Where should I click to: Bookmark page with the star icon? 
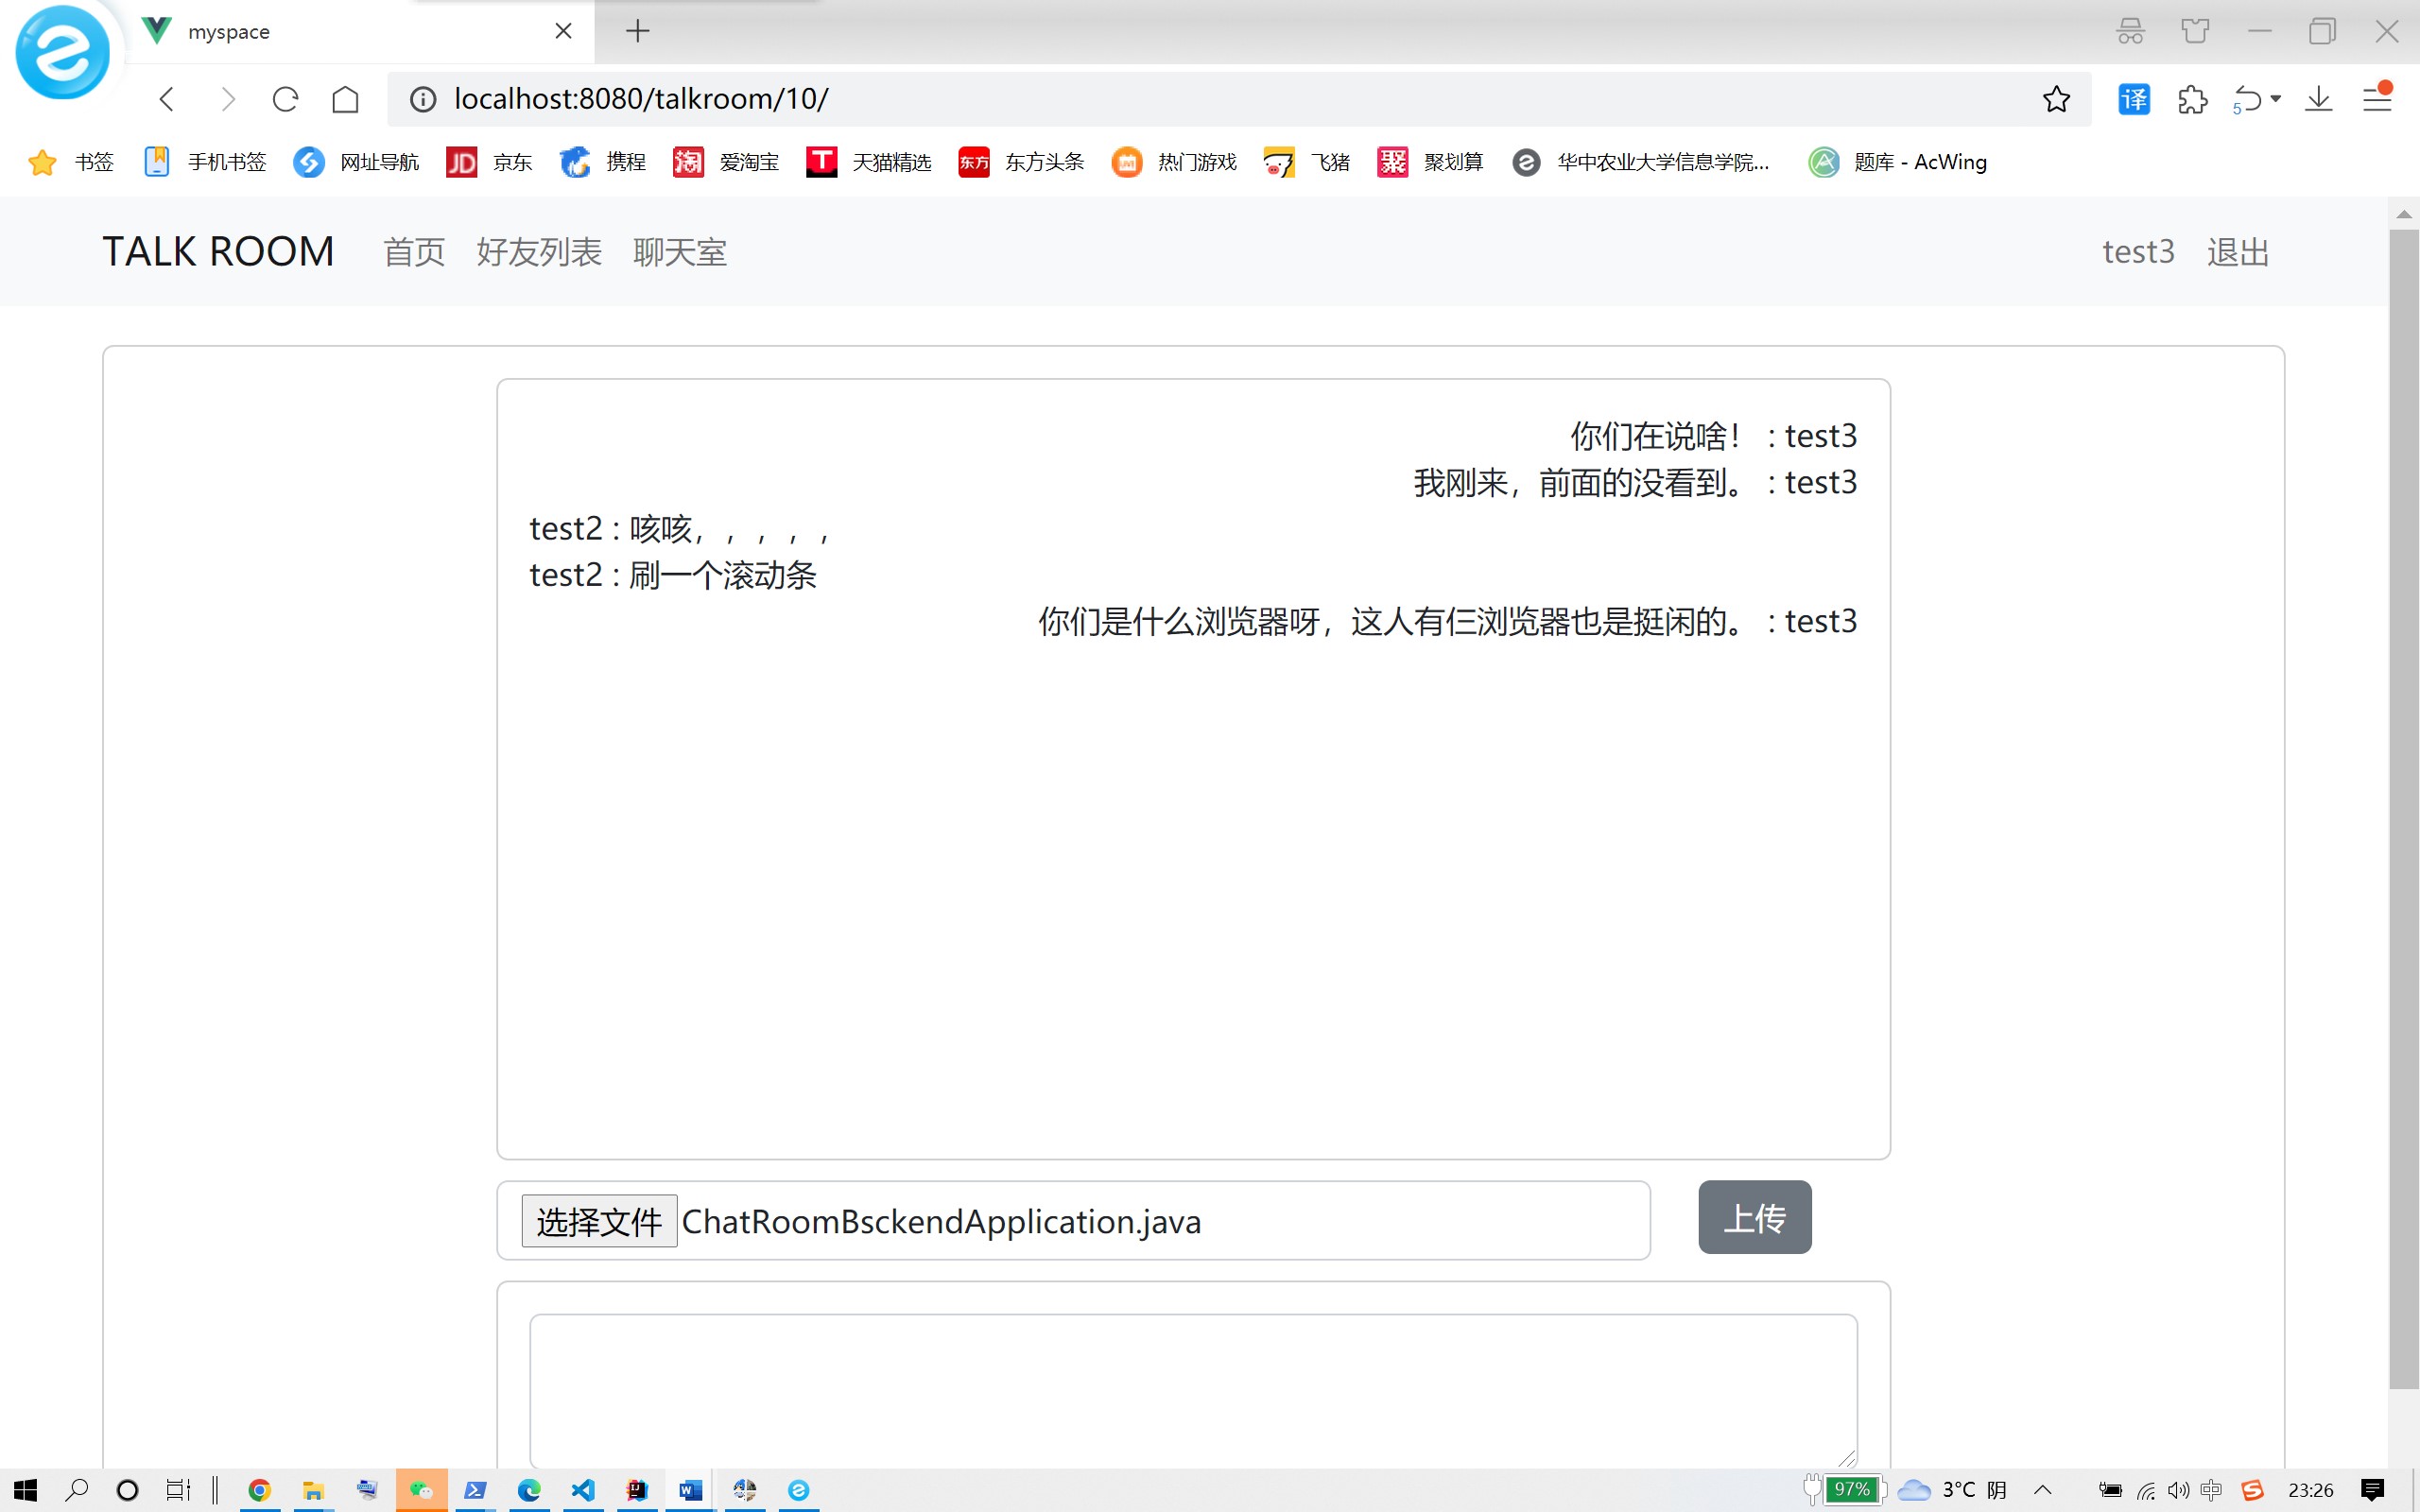(x=2056, y=99)
